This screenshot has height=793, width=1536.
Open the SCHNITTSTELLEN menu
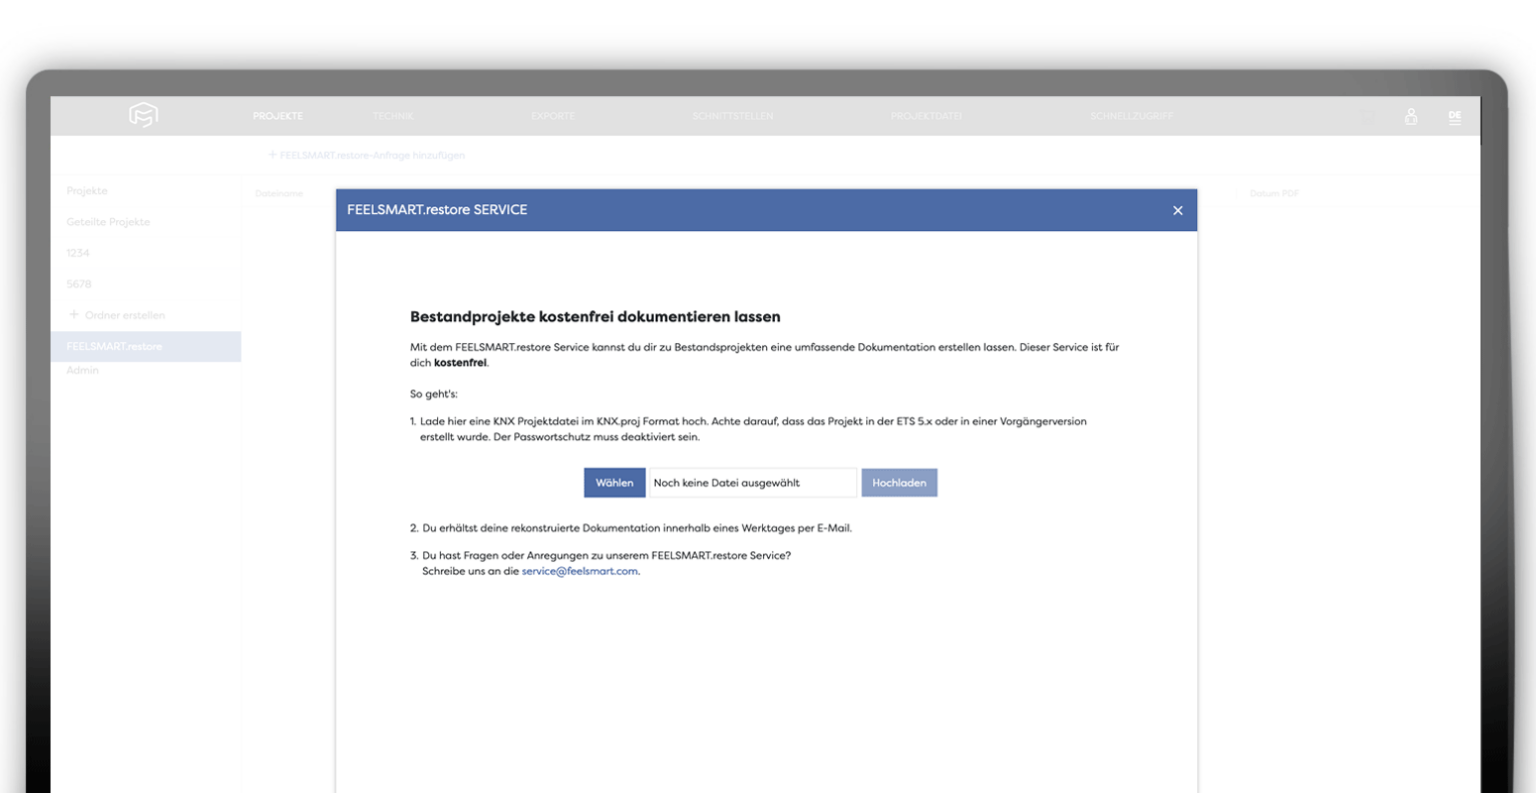[733, 116]
